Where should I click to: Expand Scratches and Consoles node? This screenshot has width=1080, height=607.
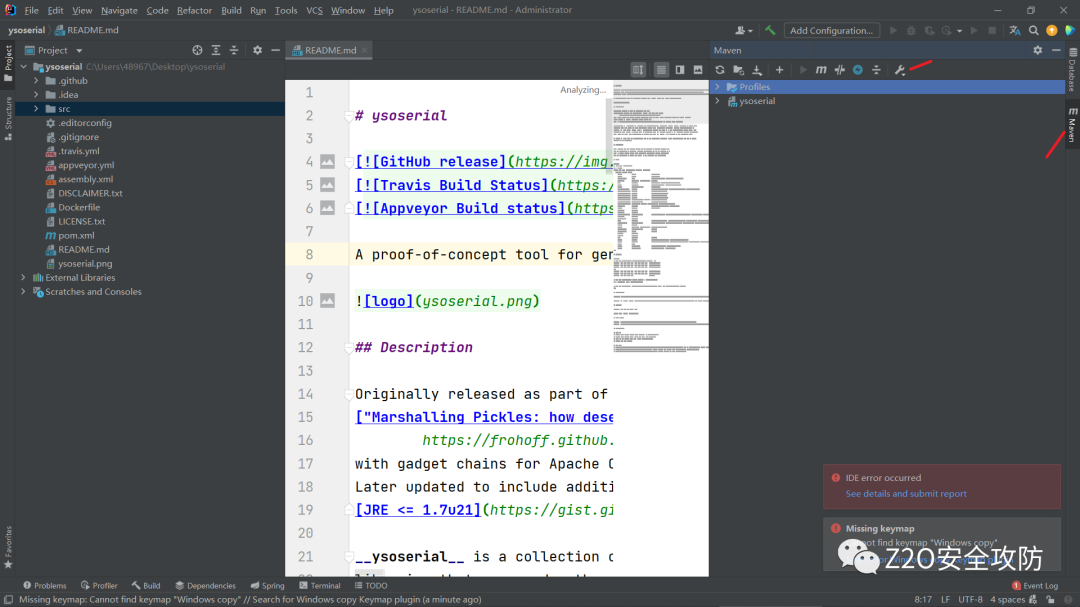point(23,291)
